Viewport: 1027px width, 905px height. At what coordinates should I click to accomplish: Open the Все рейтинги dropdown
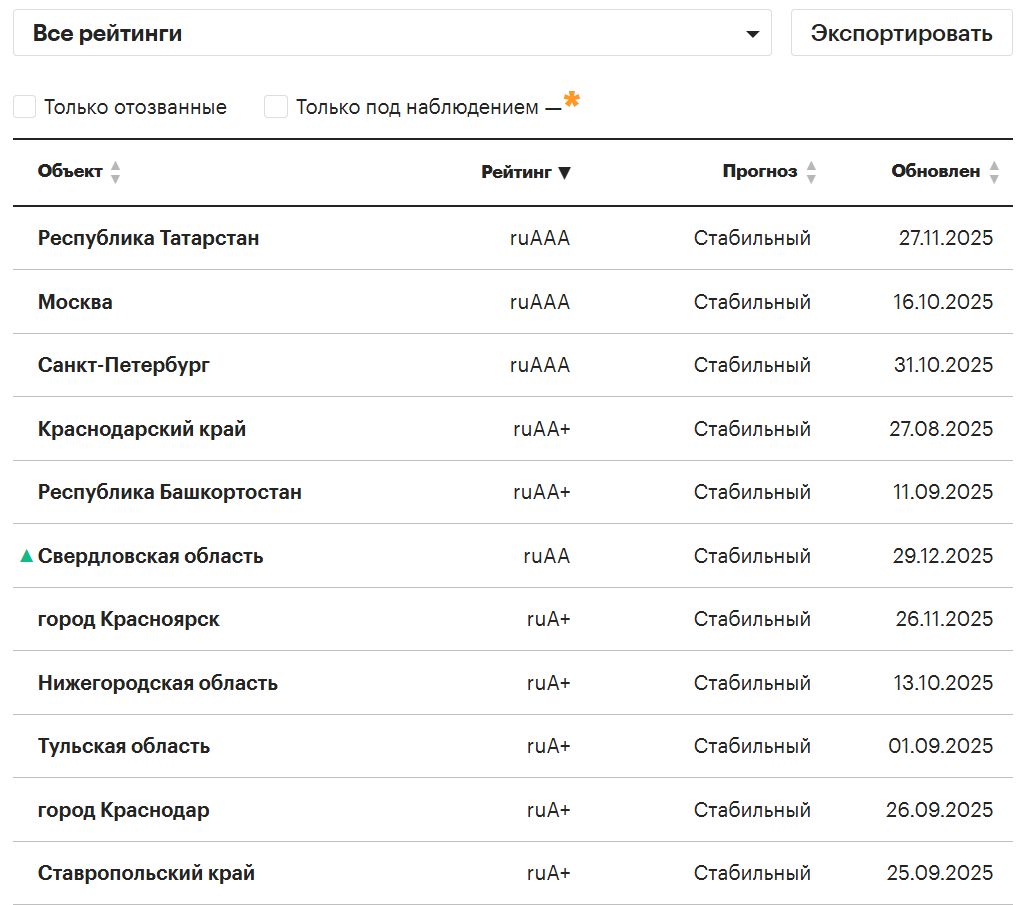click(392, 33)
